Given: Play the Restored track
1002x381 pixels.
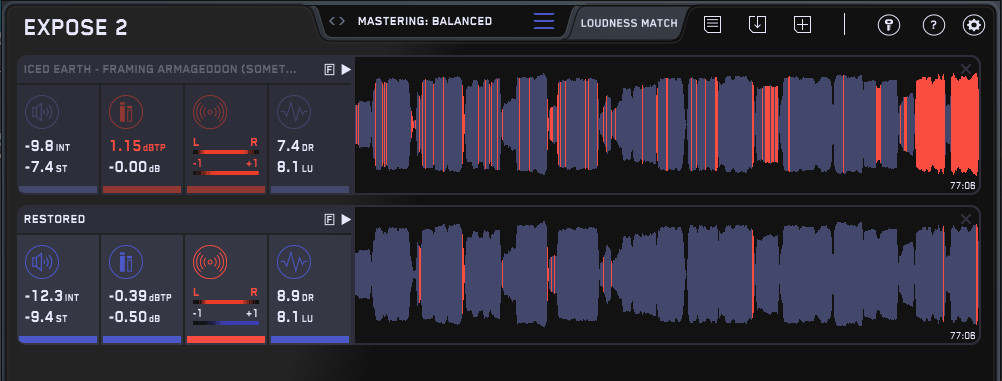Looking at the screenshot, I should point(346,219).
